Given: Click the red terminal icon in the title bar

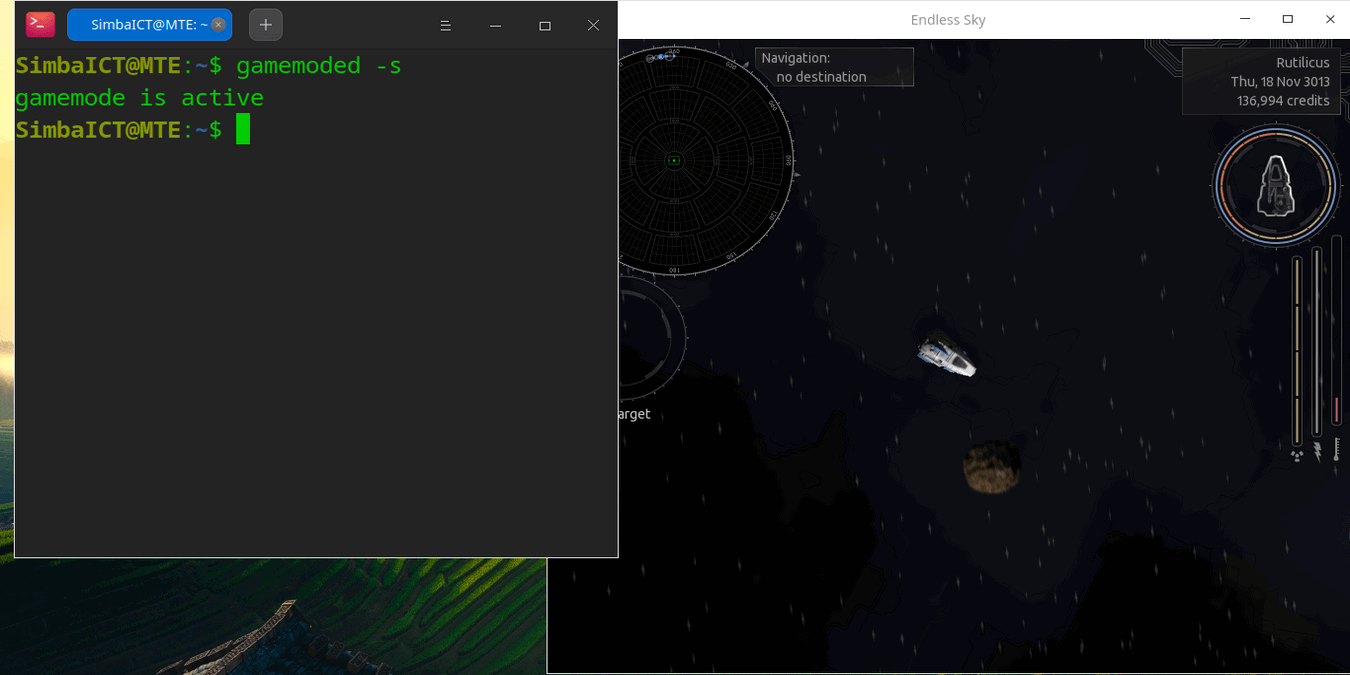Looking at the screenshot, I should (x=38, y=22).
